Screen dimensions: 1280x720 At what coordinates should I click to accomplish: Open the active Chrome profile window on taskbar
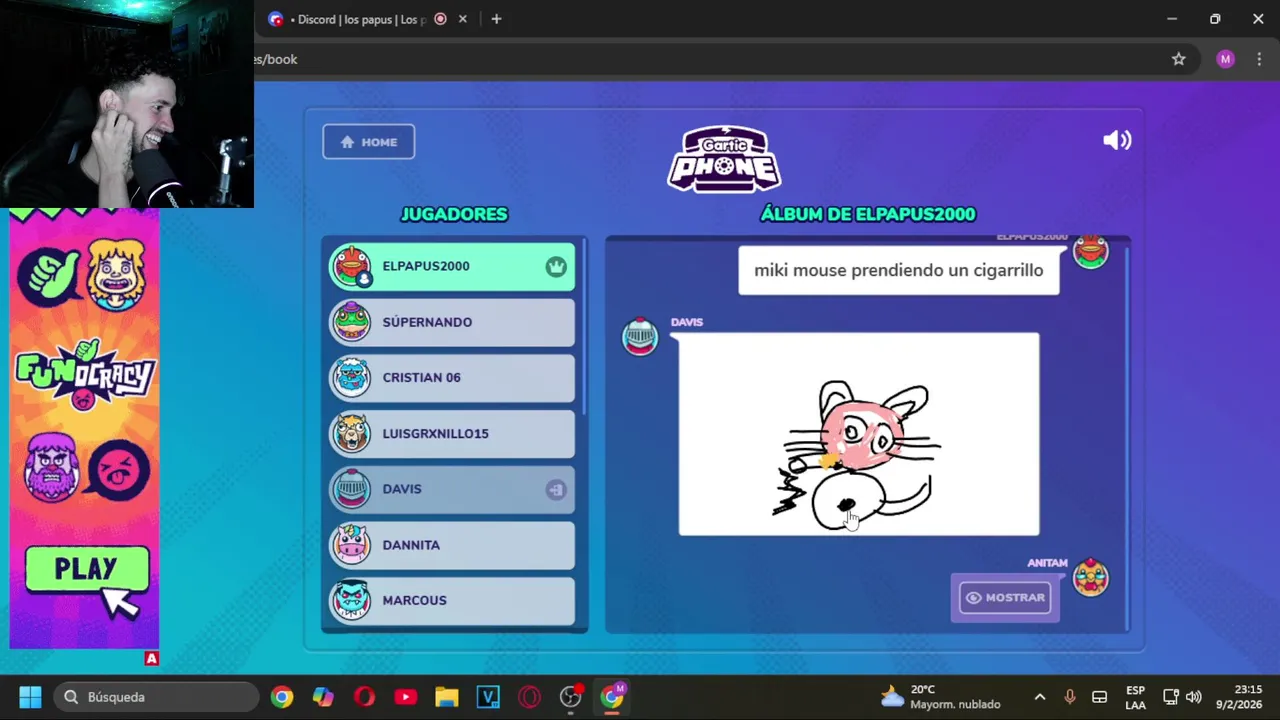pyautogui.click(x=612, y=697)
